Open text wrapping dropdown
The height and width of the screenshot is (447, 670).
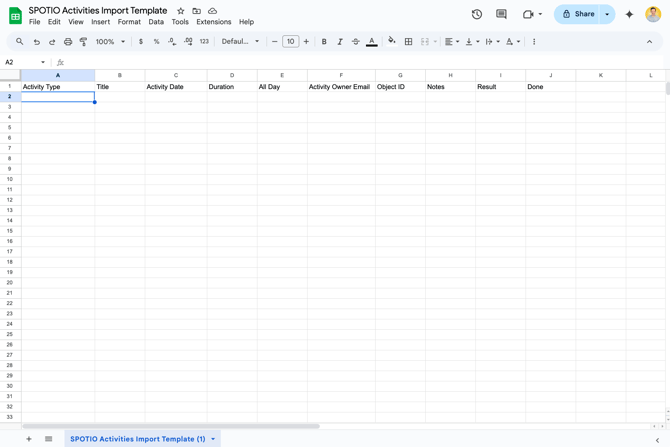tap(492, 41)
